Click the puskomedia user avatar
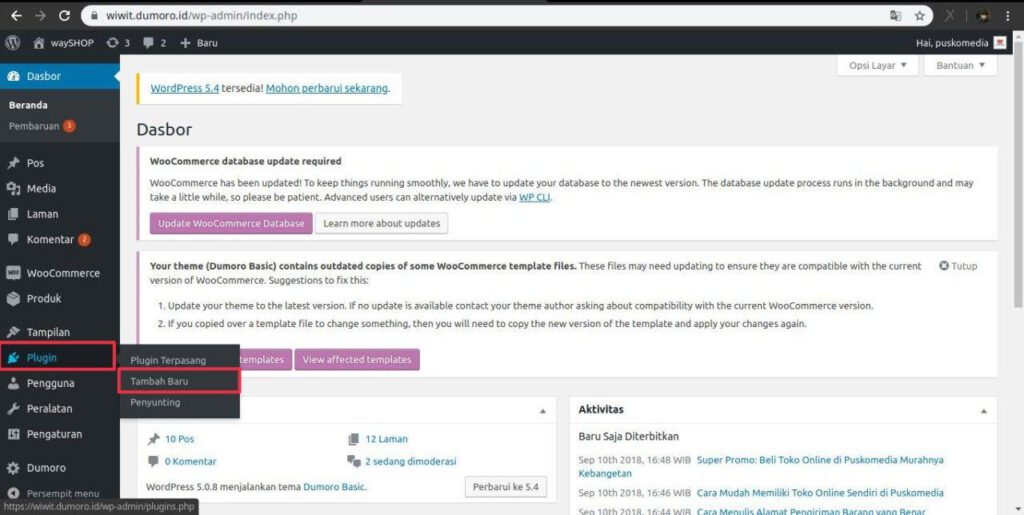This screenshot has width=1024, height=515. (x=1000, y=42)
